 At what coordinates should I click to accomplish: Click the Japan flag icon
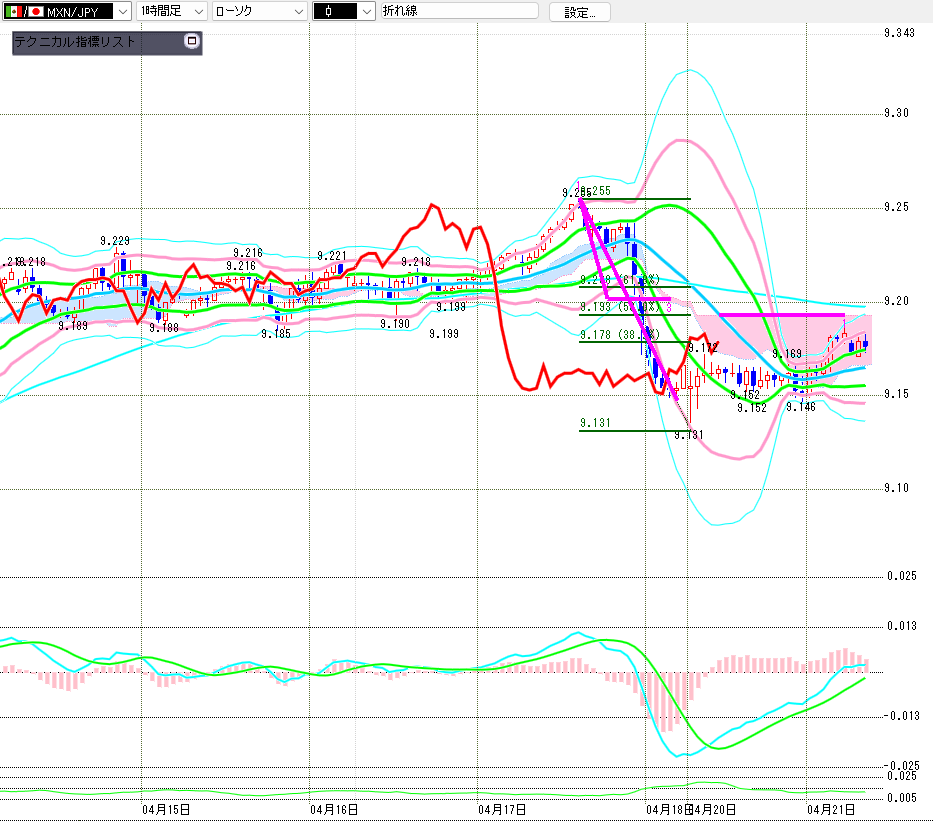click(x=35, y=11)
